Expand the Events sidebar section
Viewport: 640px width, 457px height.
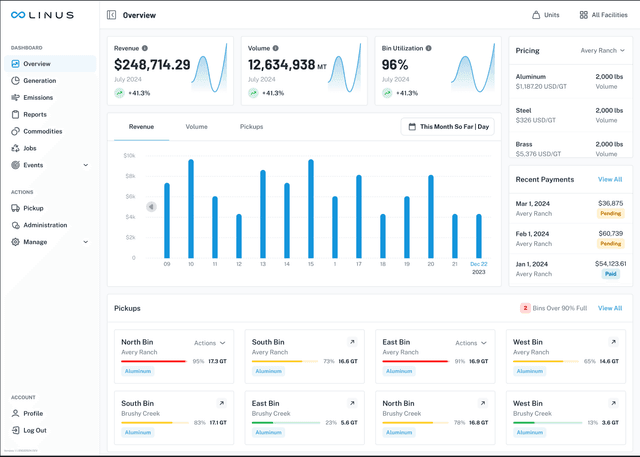tap(85, 165)
